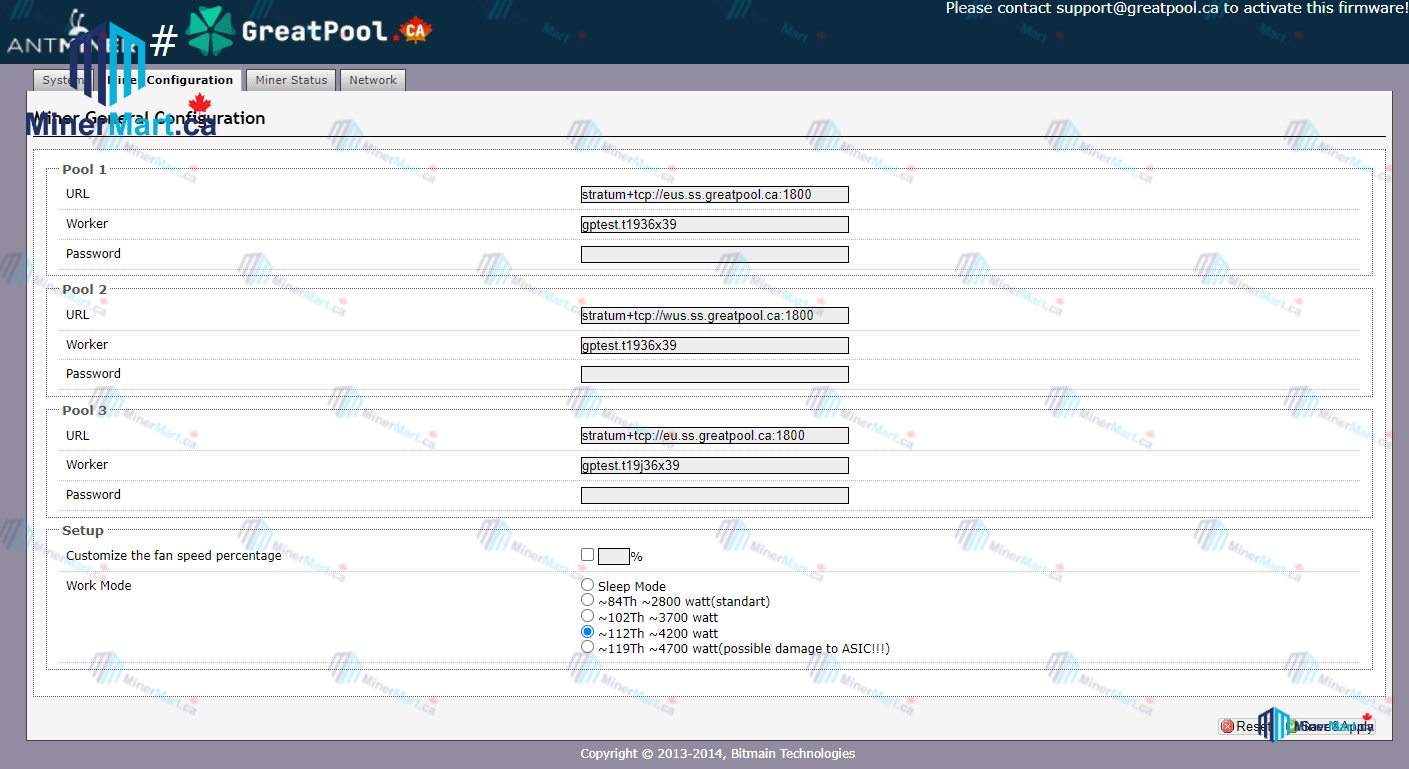Select Sleep Mode work mode

point(587,585)
